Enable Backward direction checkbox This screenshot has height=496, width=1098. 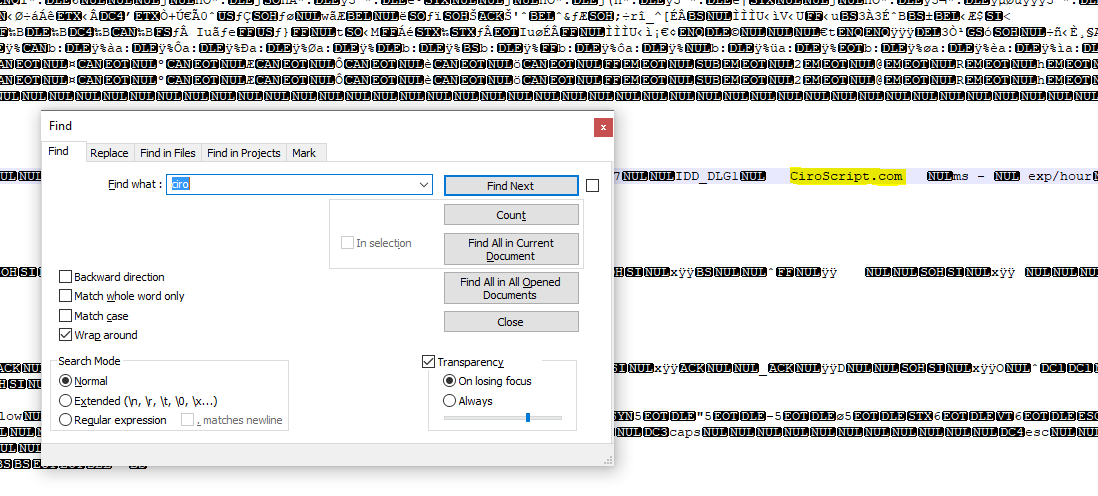click(x=66, y=277)
